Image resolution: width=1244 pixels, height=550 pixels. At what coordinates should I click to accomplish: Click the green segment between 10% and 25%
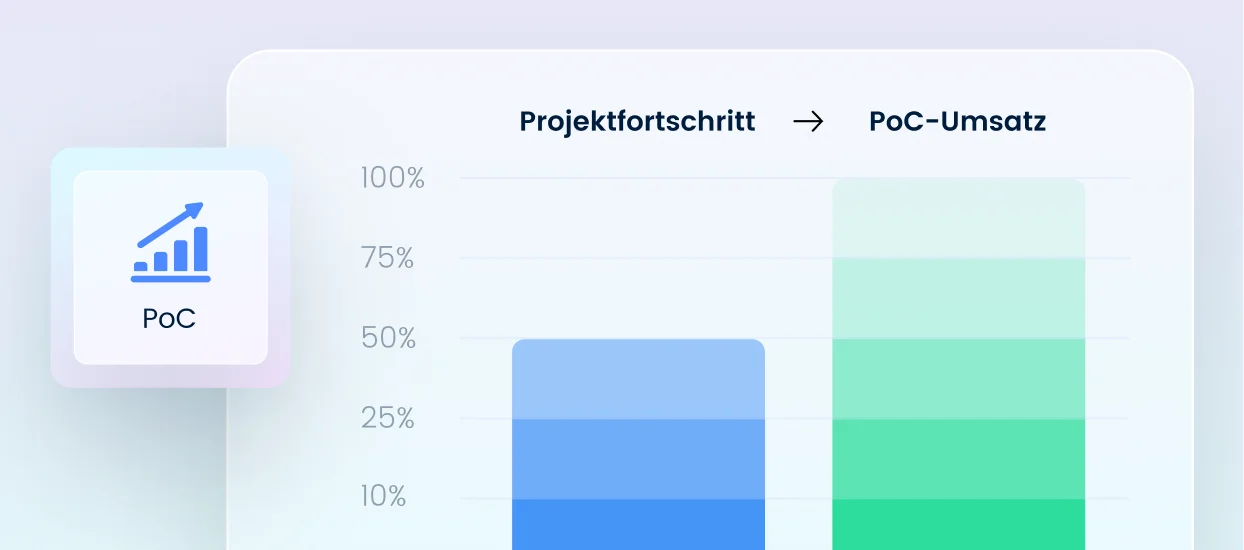(958, 459)
